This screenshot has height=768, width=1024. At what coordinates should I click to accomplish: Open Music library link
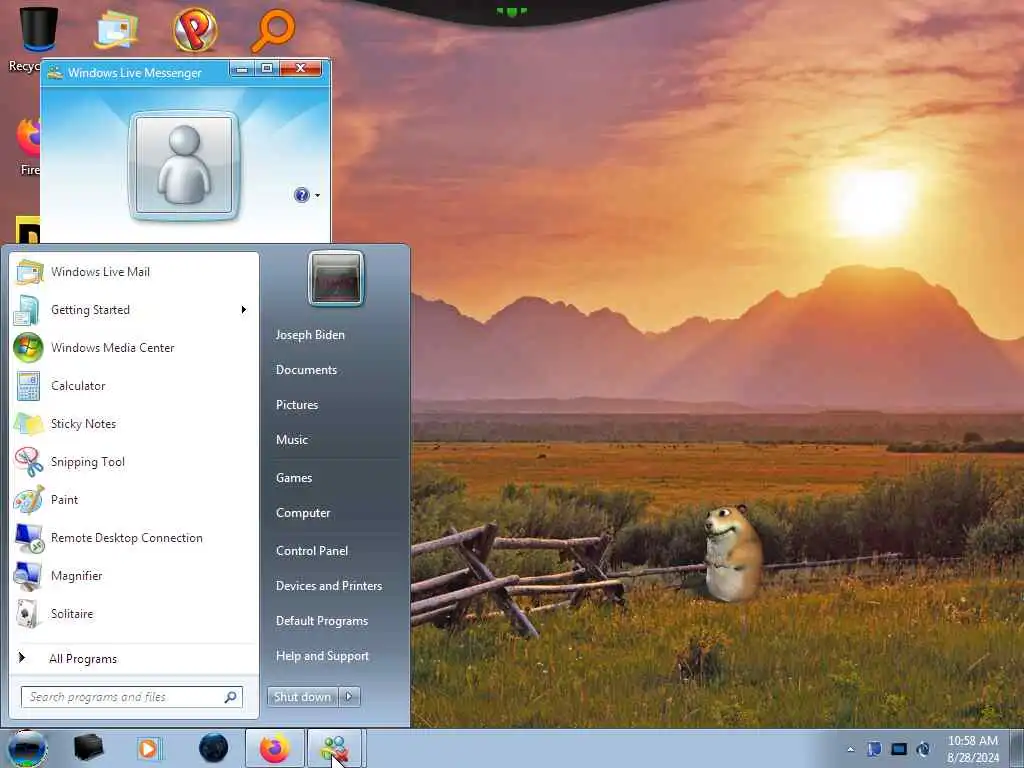(x=292, y=440)
